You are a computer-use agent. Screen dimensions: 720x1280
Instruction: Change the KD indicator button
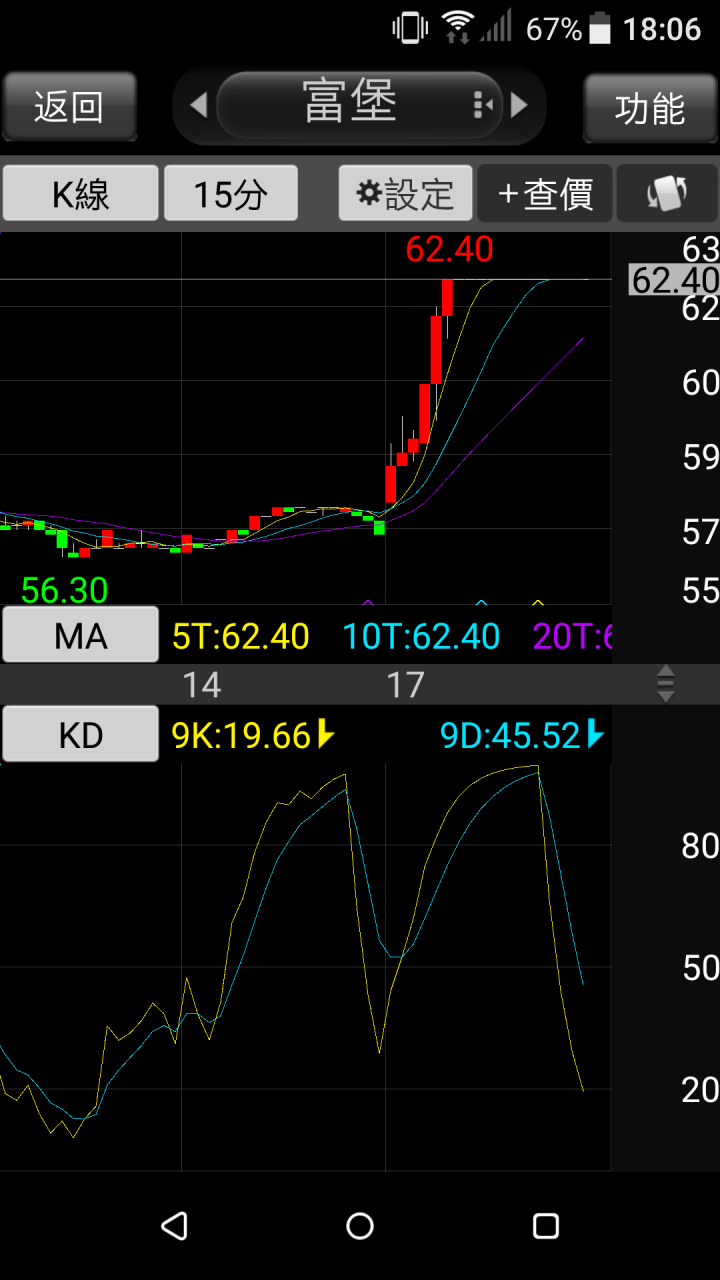(x=81, y=734)
